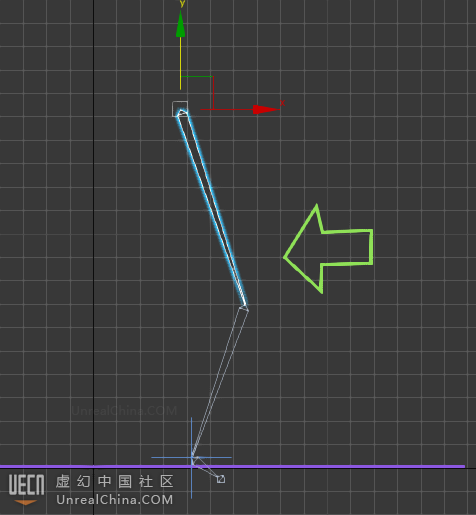The height and width of the screenshot is (515, 476).
Task: Click the blue IK goal crosshair center
Action: 191,457
